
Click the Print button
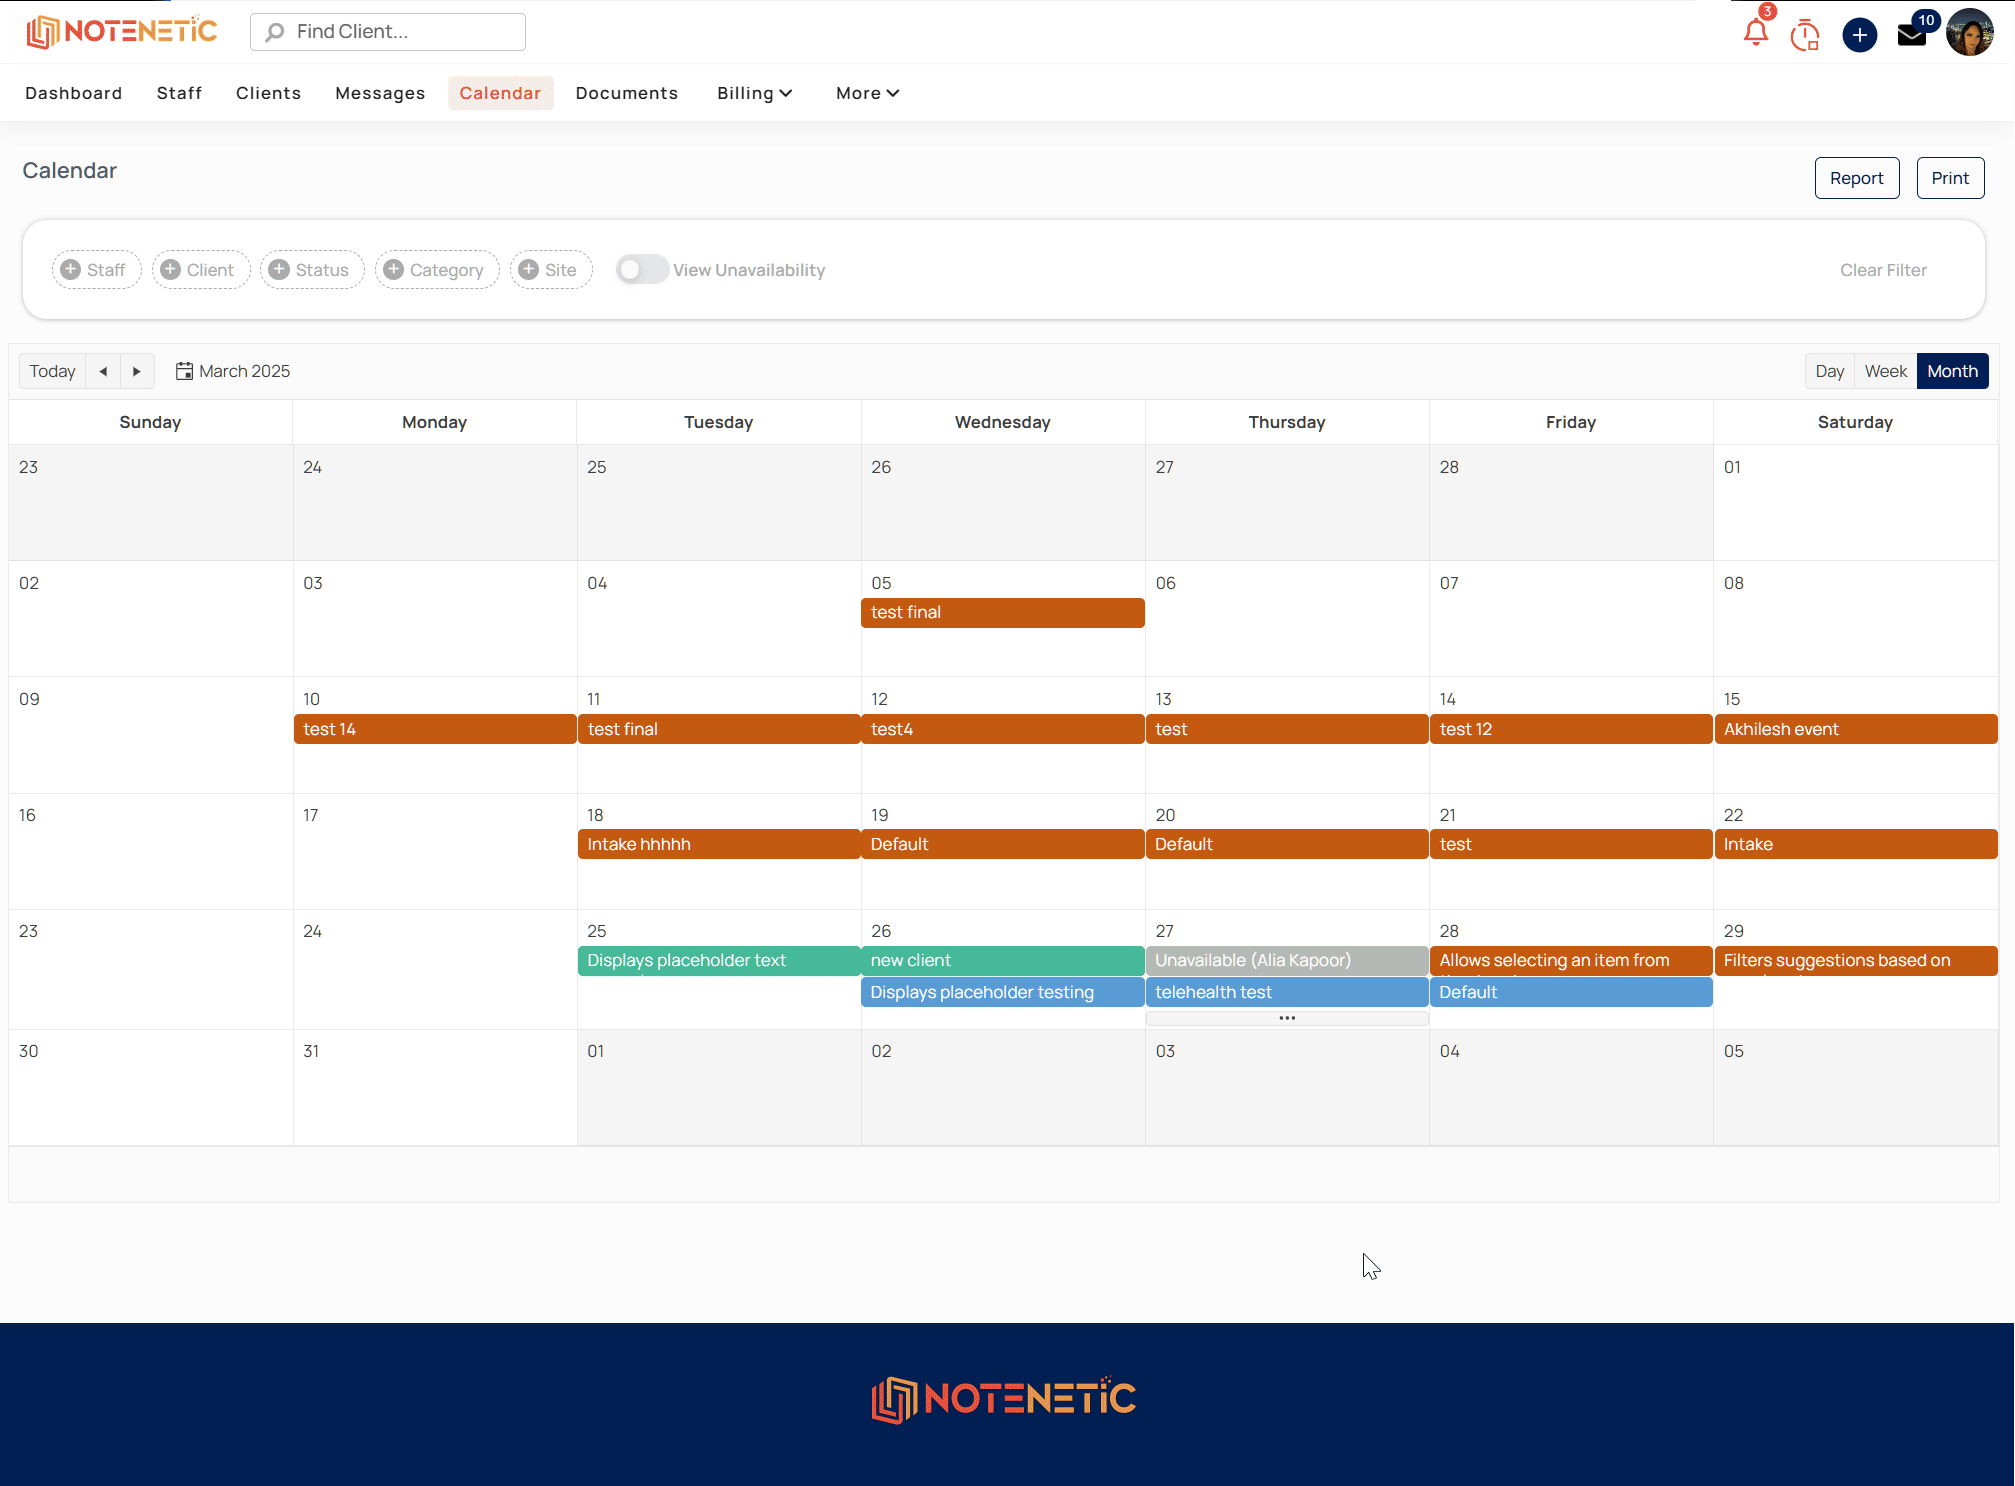pos(1950,178)
